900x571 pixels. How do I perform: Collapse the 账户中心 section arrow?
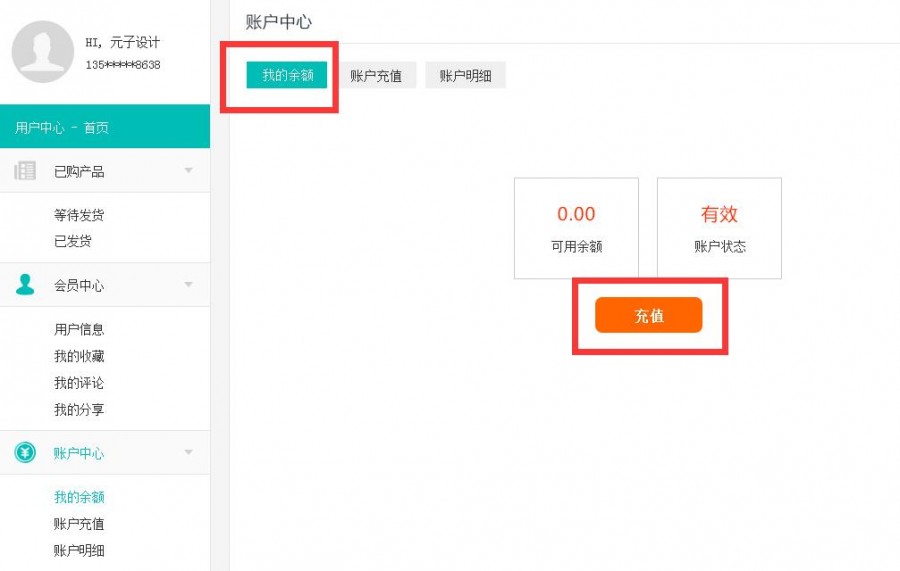pos(188,452)
